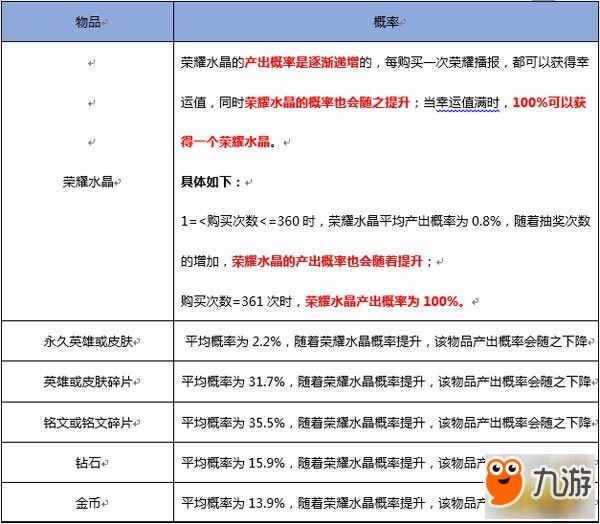Viewport: 600px width, 524px height.
Task: Click the 平均概率为31.7% cell
Action: click(x=386, y=381)
